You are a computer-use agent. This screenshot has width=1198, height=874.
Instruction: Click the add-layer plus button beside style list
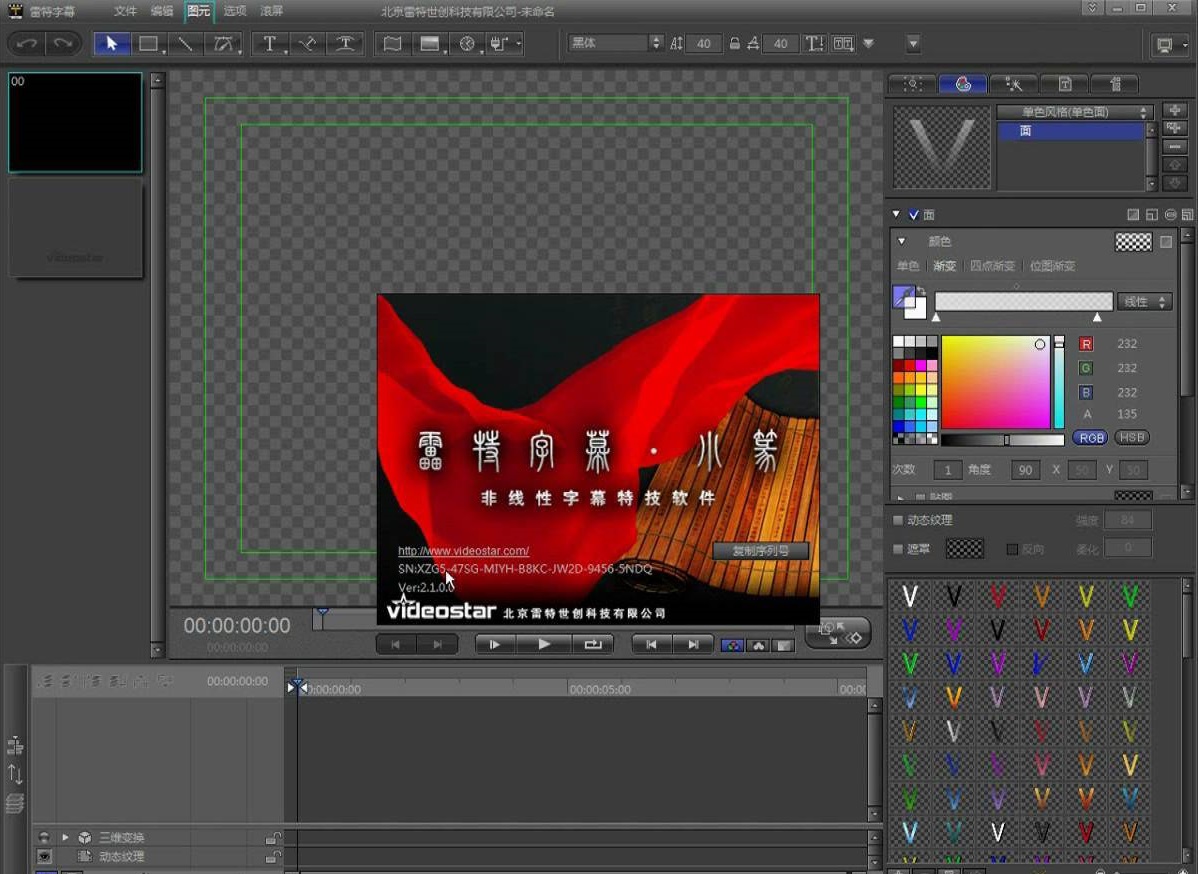point(1175,110)
